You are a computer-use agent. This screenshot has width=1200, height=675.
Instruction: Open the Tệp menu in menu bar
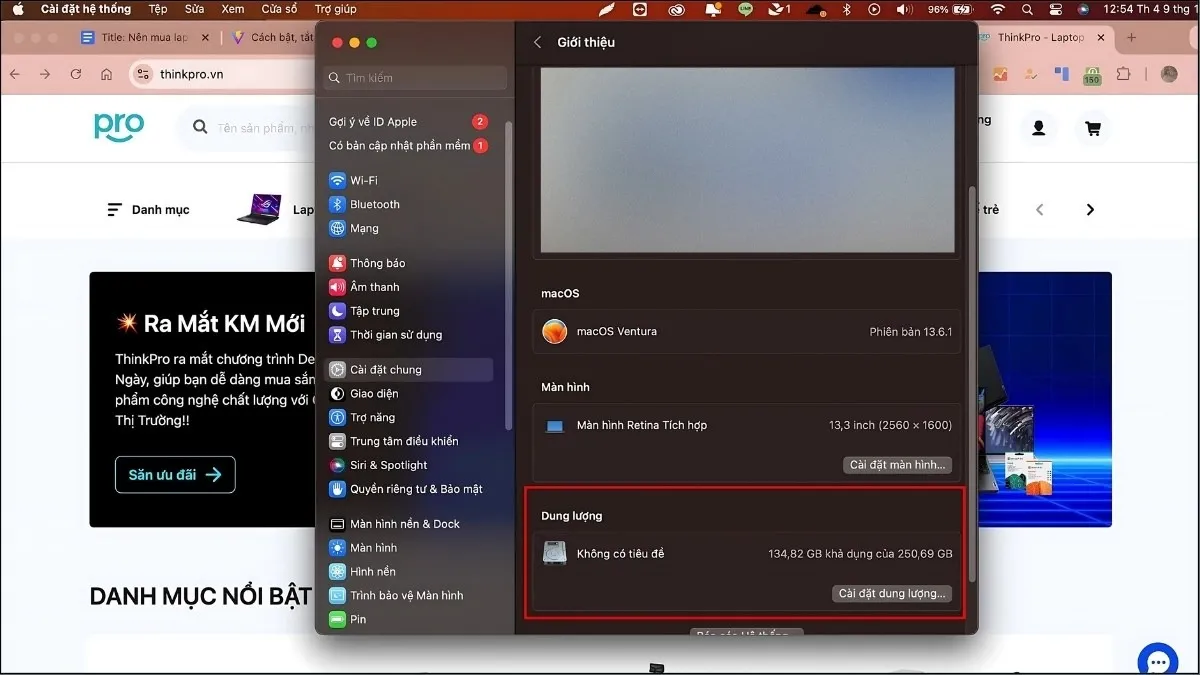tap(158, 9)
